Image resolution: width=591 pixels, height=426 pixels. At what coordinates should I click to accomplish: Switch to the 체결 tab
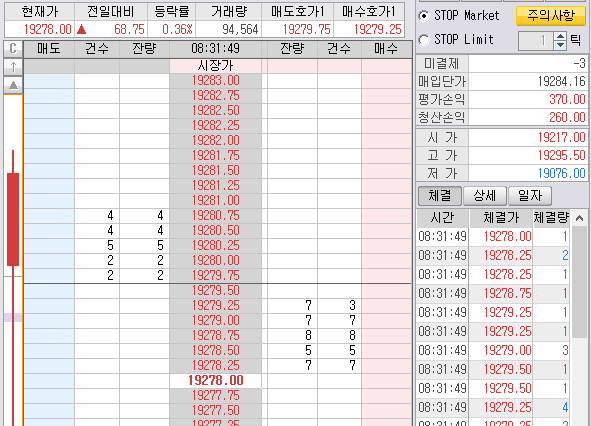(x=439, y=196)
